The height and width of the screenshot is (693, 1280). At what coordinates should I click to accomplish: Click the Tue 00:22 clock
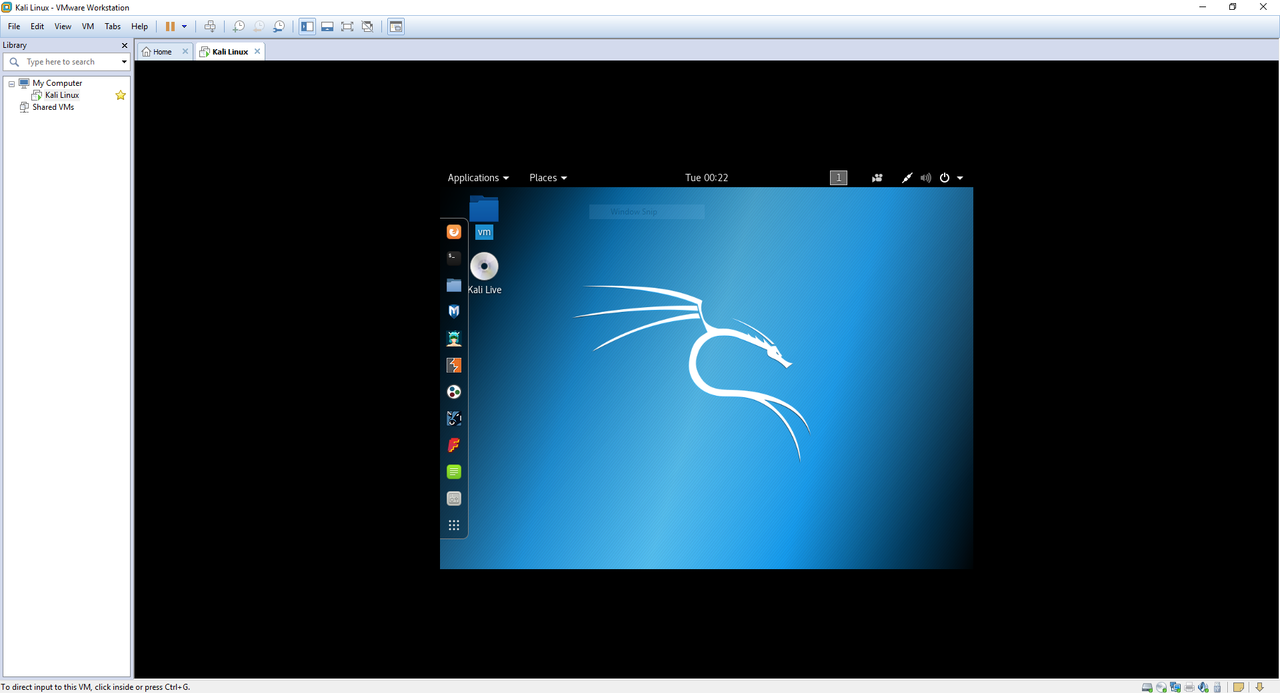706,178
